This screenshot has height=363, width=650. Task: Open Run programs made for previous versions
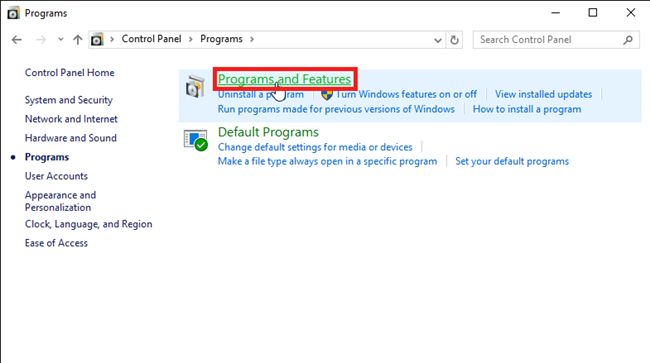pyautogui.click(x=336, y=109)
